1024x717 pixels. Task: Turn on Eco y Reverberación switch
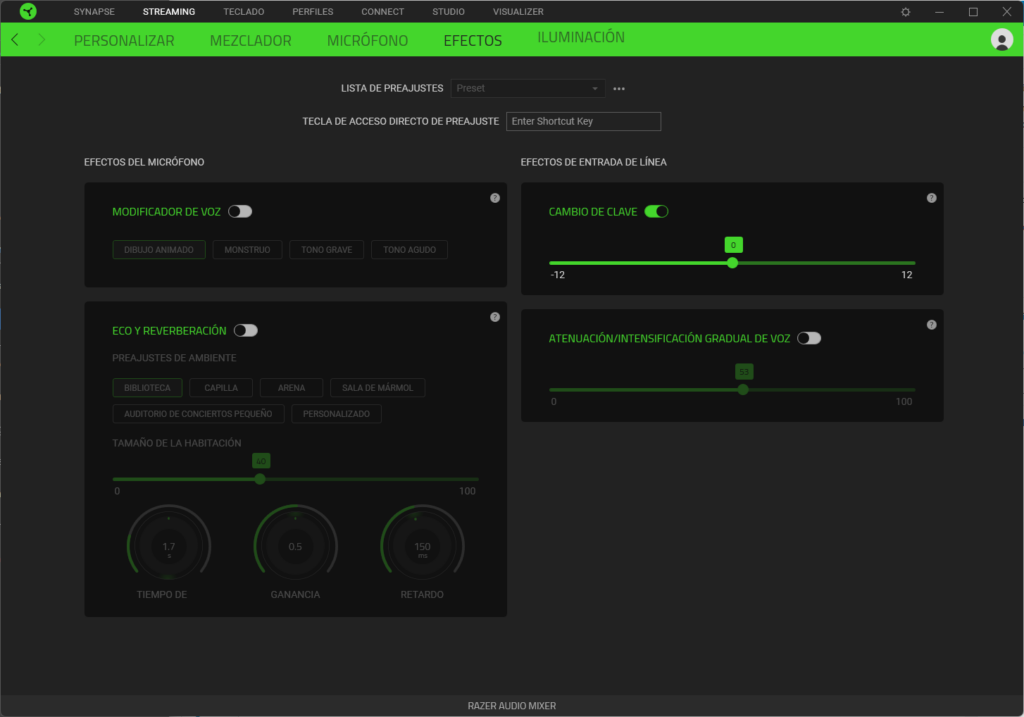245,331
